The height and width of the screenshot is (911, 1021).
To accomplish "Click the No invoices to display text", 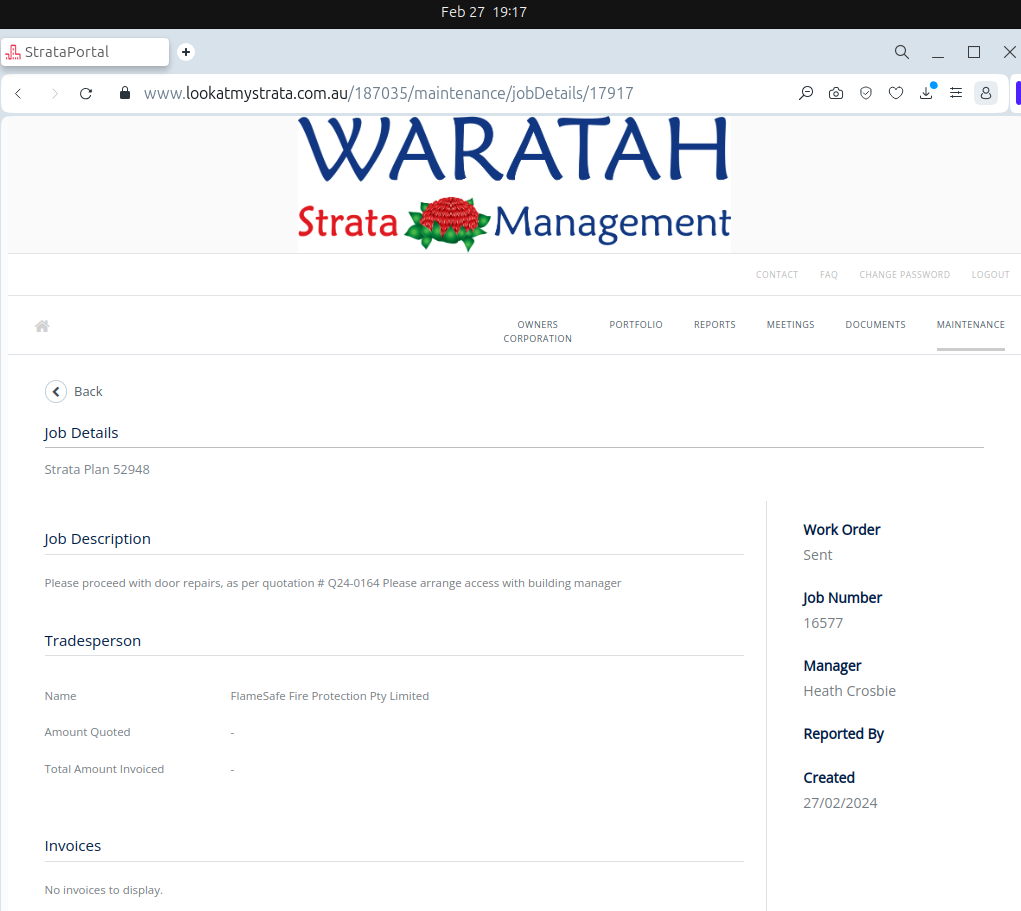I will pos(104,890).
